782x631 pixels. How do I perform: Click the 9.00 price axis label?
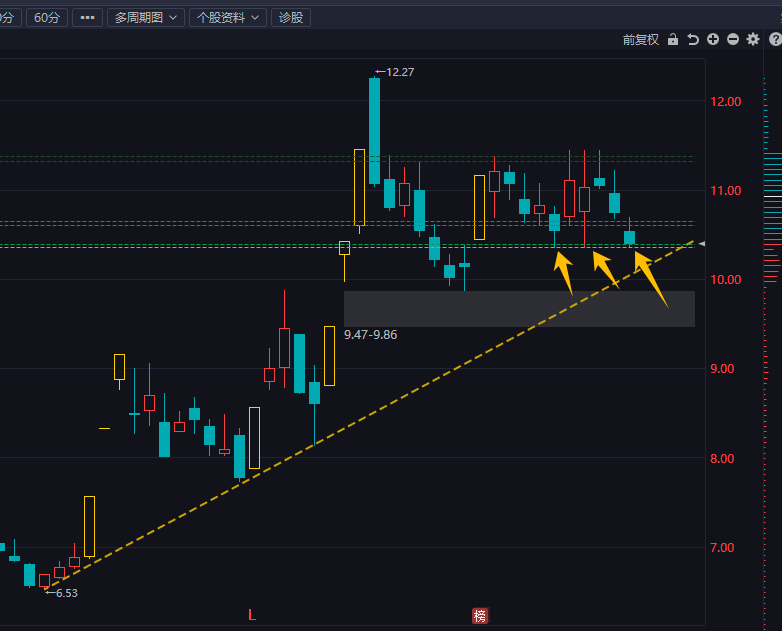point(722,369)
